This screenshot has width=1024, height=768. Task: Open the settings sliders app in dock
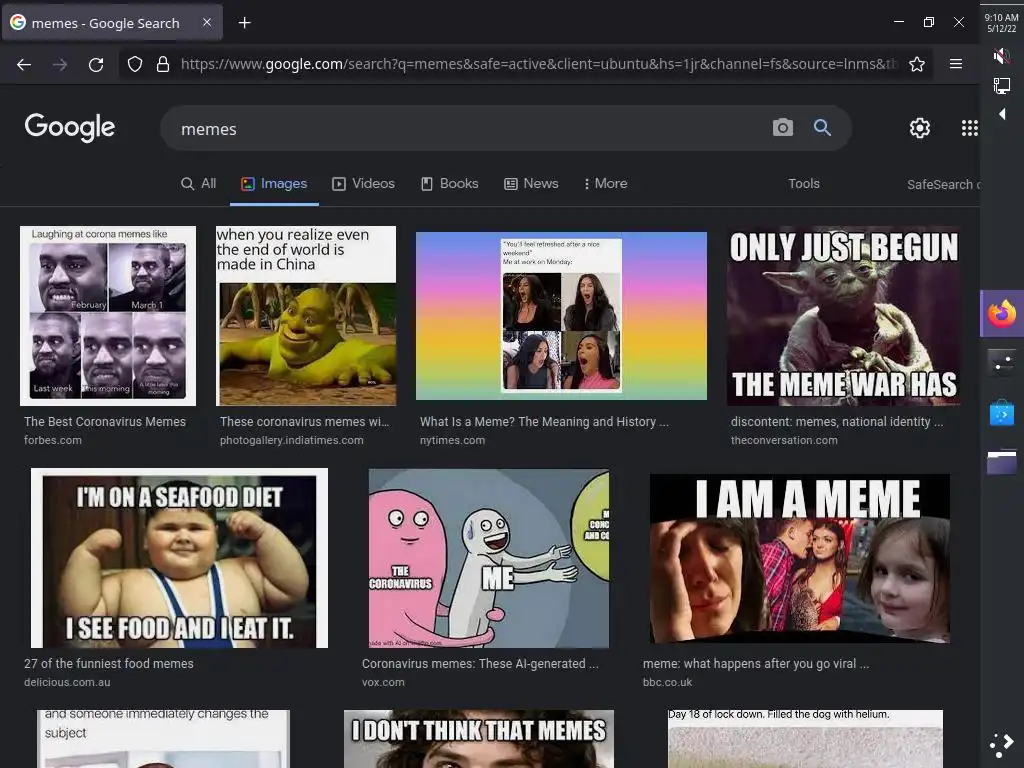click(x=1002, y=363)
